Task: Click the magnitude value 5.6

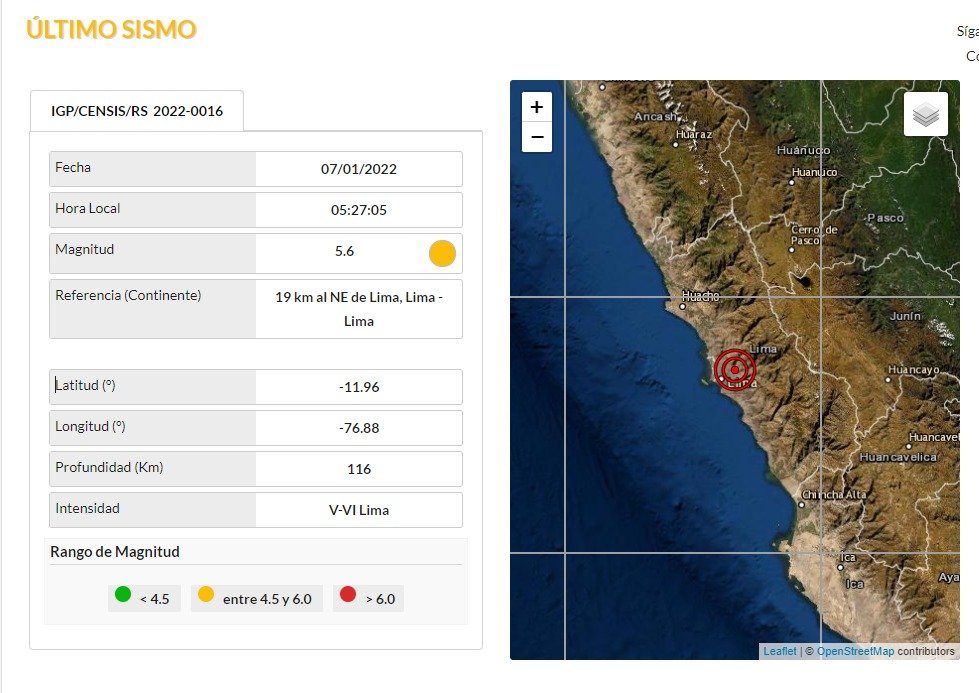Action: coord(344,251)
